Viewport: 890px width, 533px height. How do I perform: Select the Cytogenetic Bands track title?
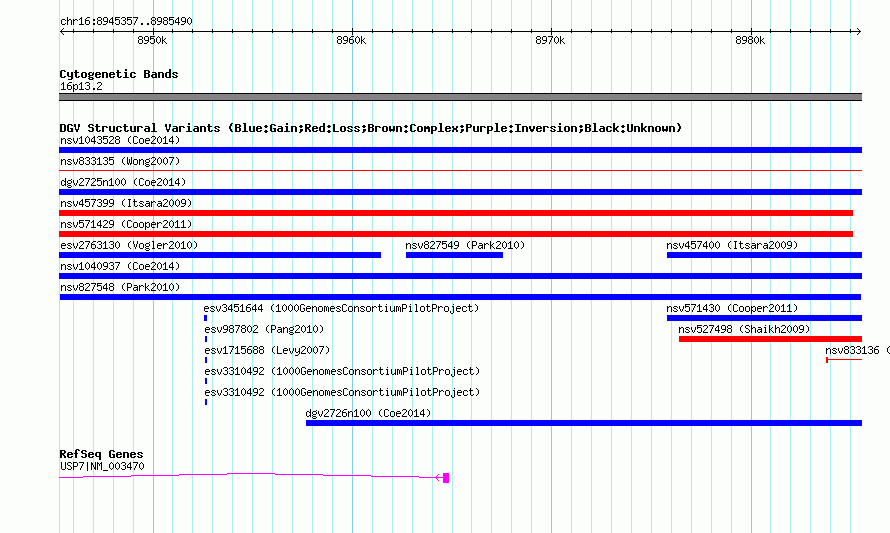(x=119, y=74)
